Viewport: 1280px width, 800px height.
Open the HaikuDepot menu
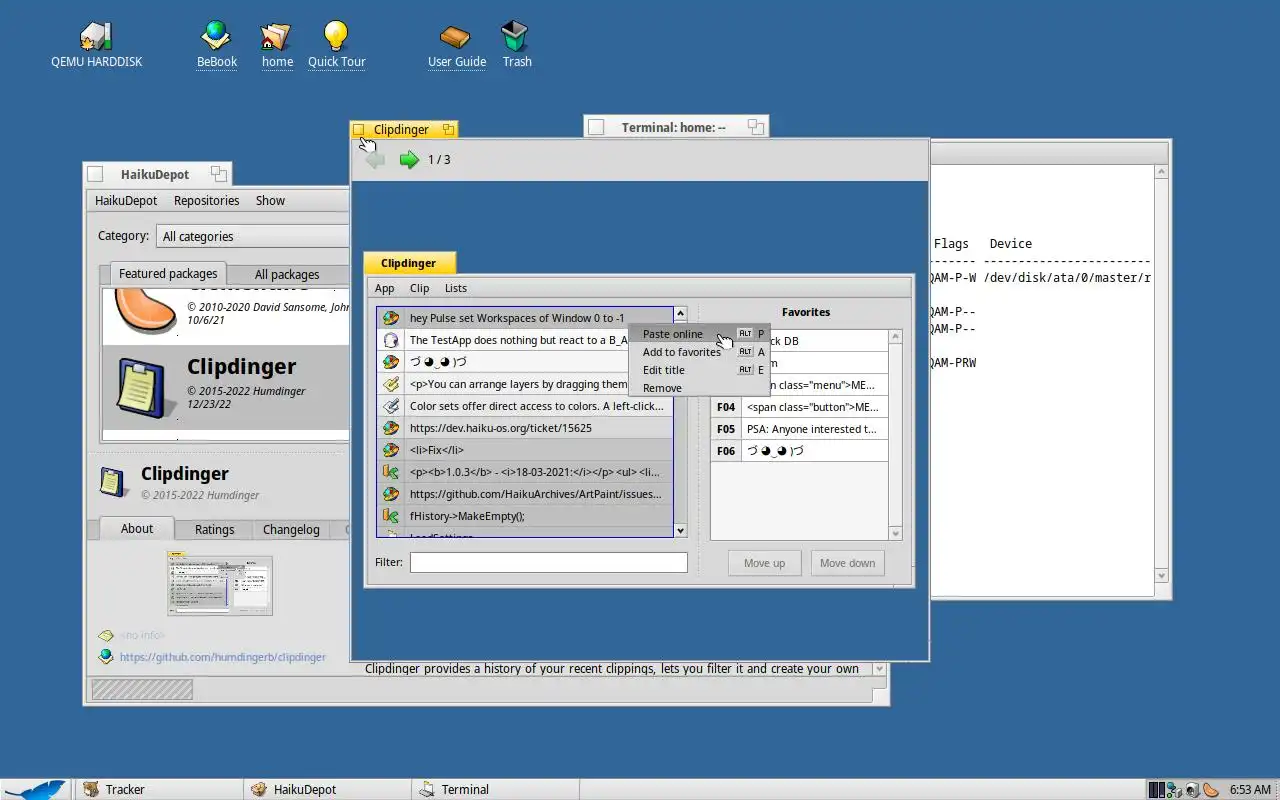126,200
